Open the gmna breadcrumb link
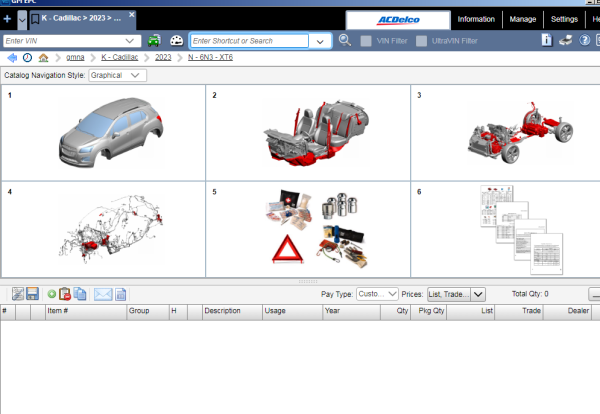This screenshot has width=600, height=414. [x=75, y=57]
